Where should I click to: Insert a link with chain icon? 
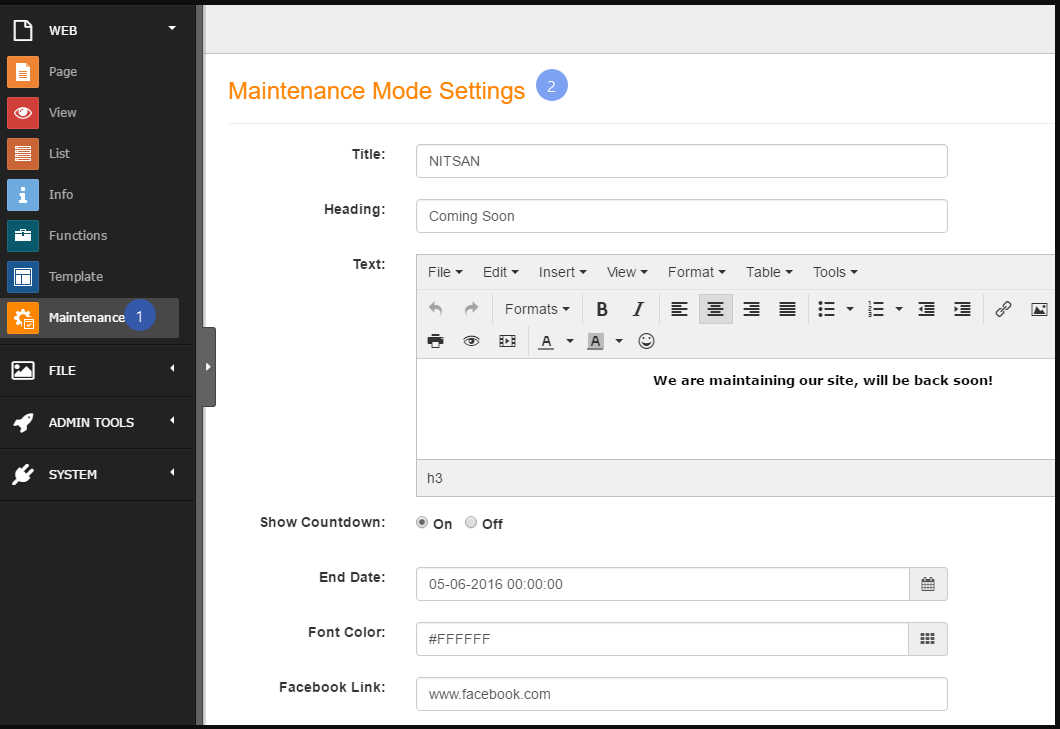click(1003, 309)
